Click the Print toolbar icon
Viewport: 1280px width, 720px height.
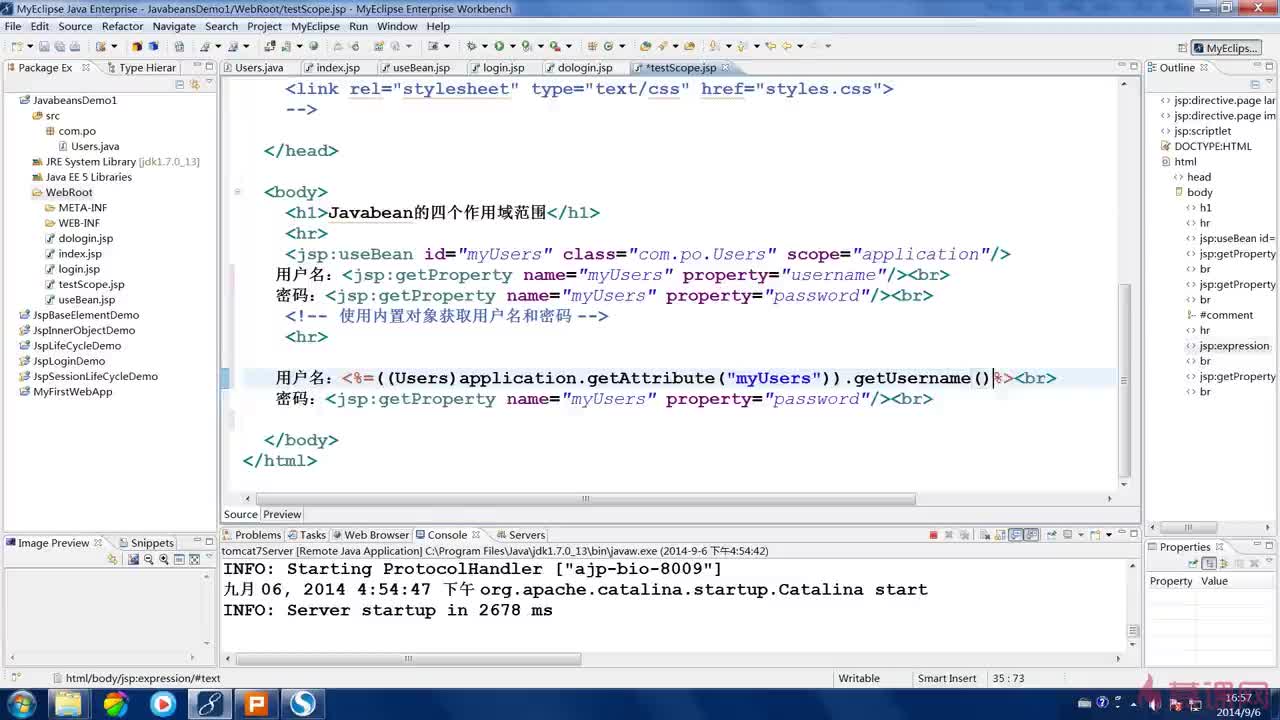tap(75, 46)
